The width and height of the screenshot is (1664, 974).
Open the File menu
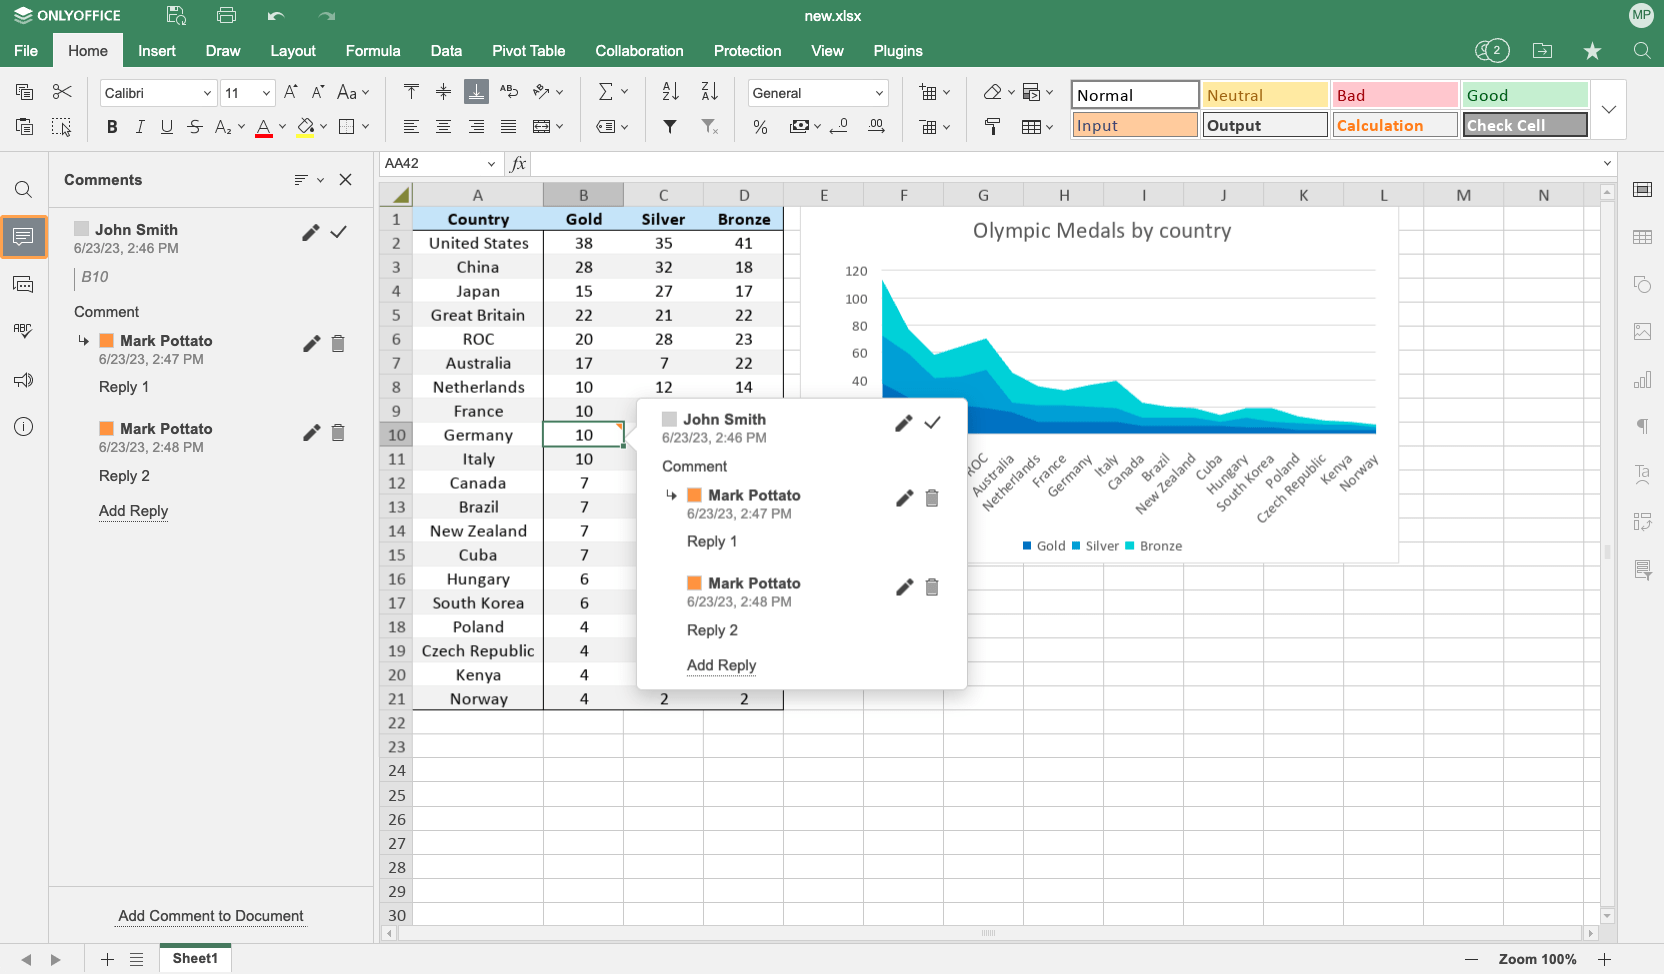click(x=26, y=51)
